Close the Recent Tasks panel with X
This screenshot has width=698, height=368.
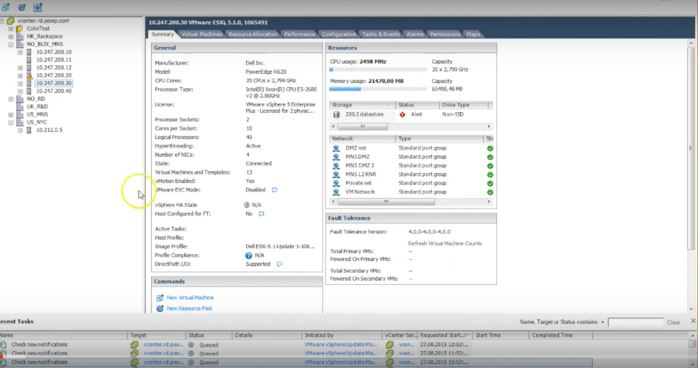[x=693, y=321]
